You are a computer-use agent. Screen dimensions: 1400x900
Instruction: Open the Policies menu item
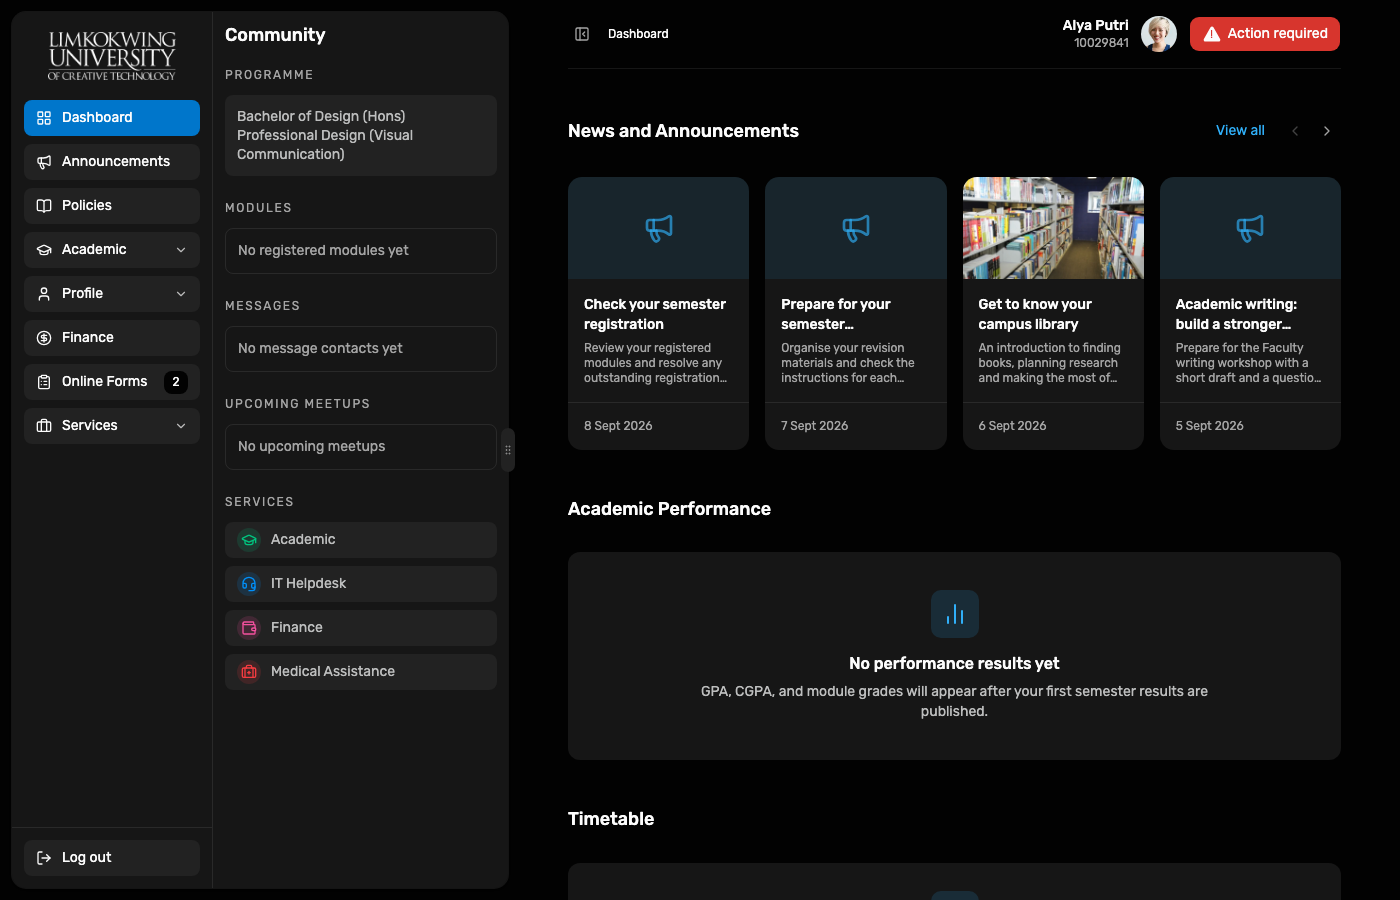(x=112, y=206)
